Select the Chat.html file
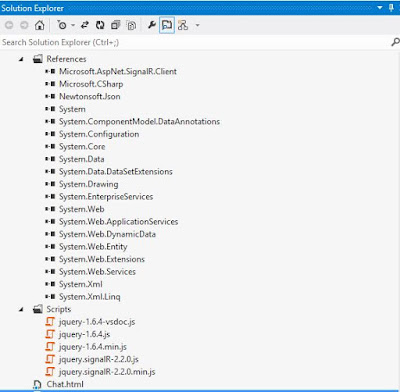Screen dimensions: 400x392 (65, 384)
